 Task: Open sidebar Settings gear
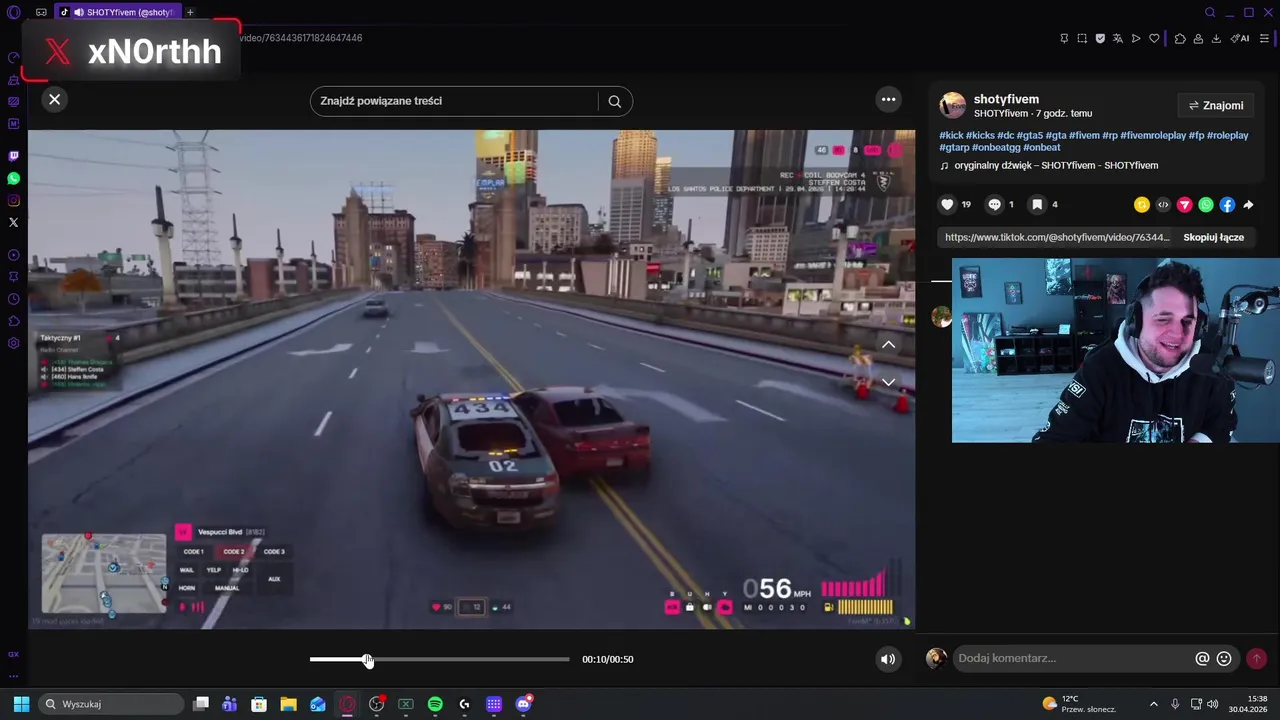pyautogui.click(x=14, y=343)
